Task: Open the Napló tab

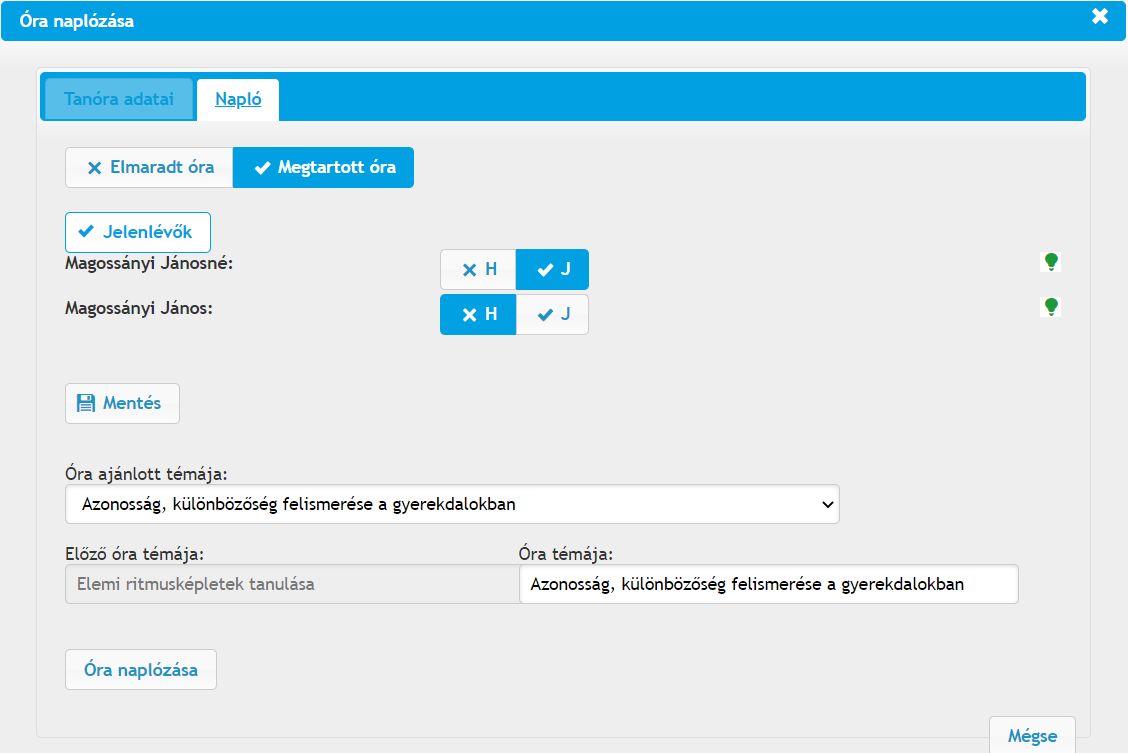Action: click(238, 100)
